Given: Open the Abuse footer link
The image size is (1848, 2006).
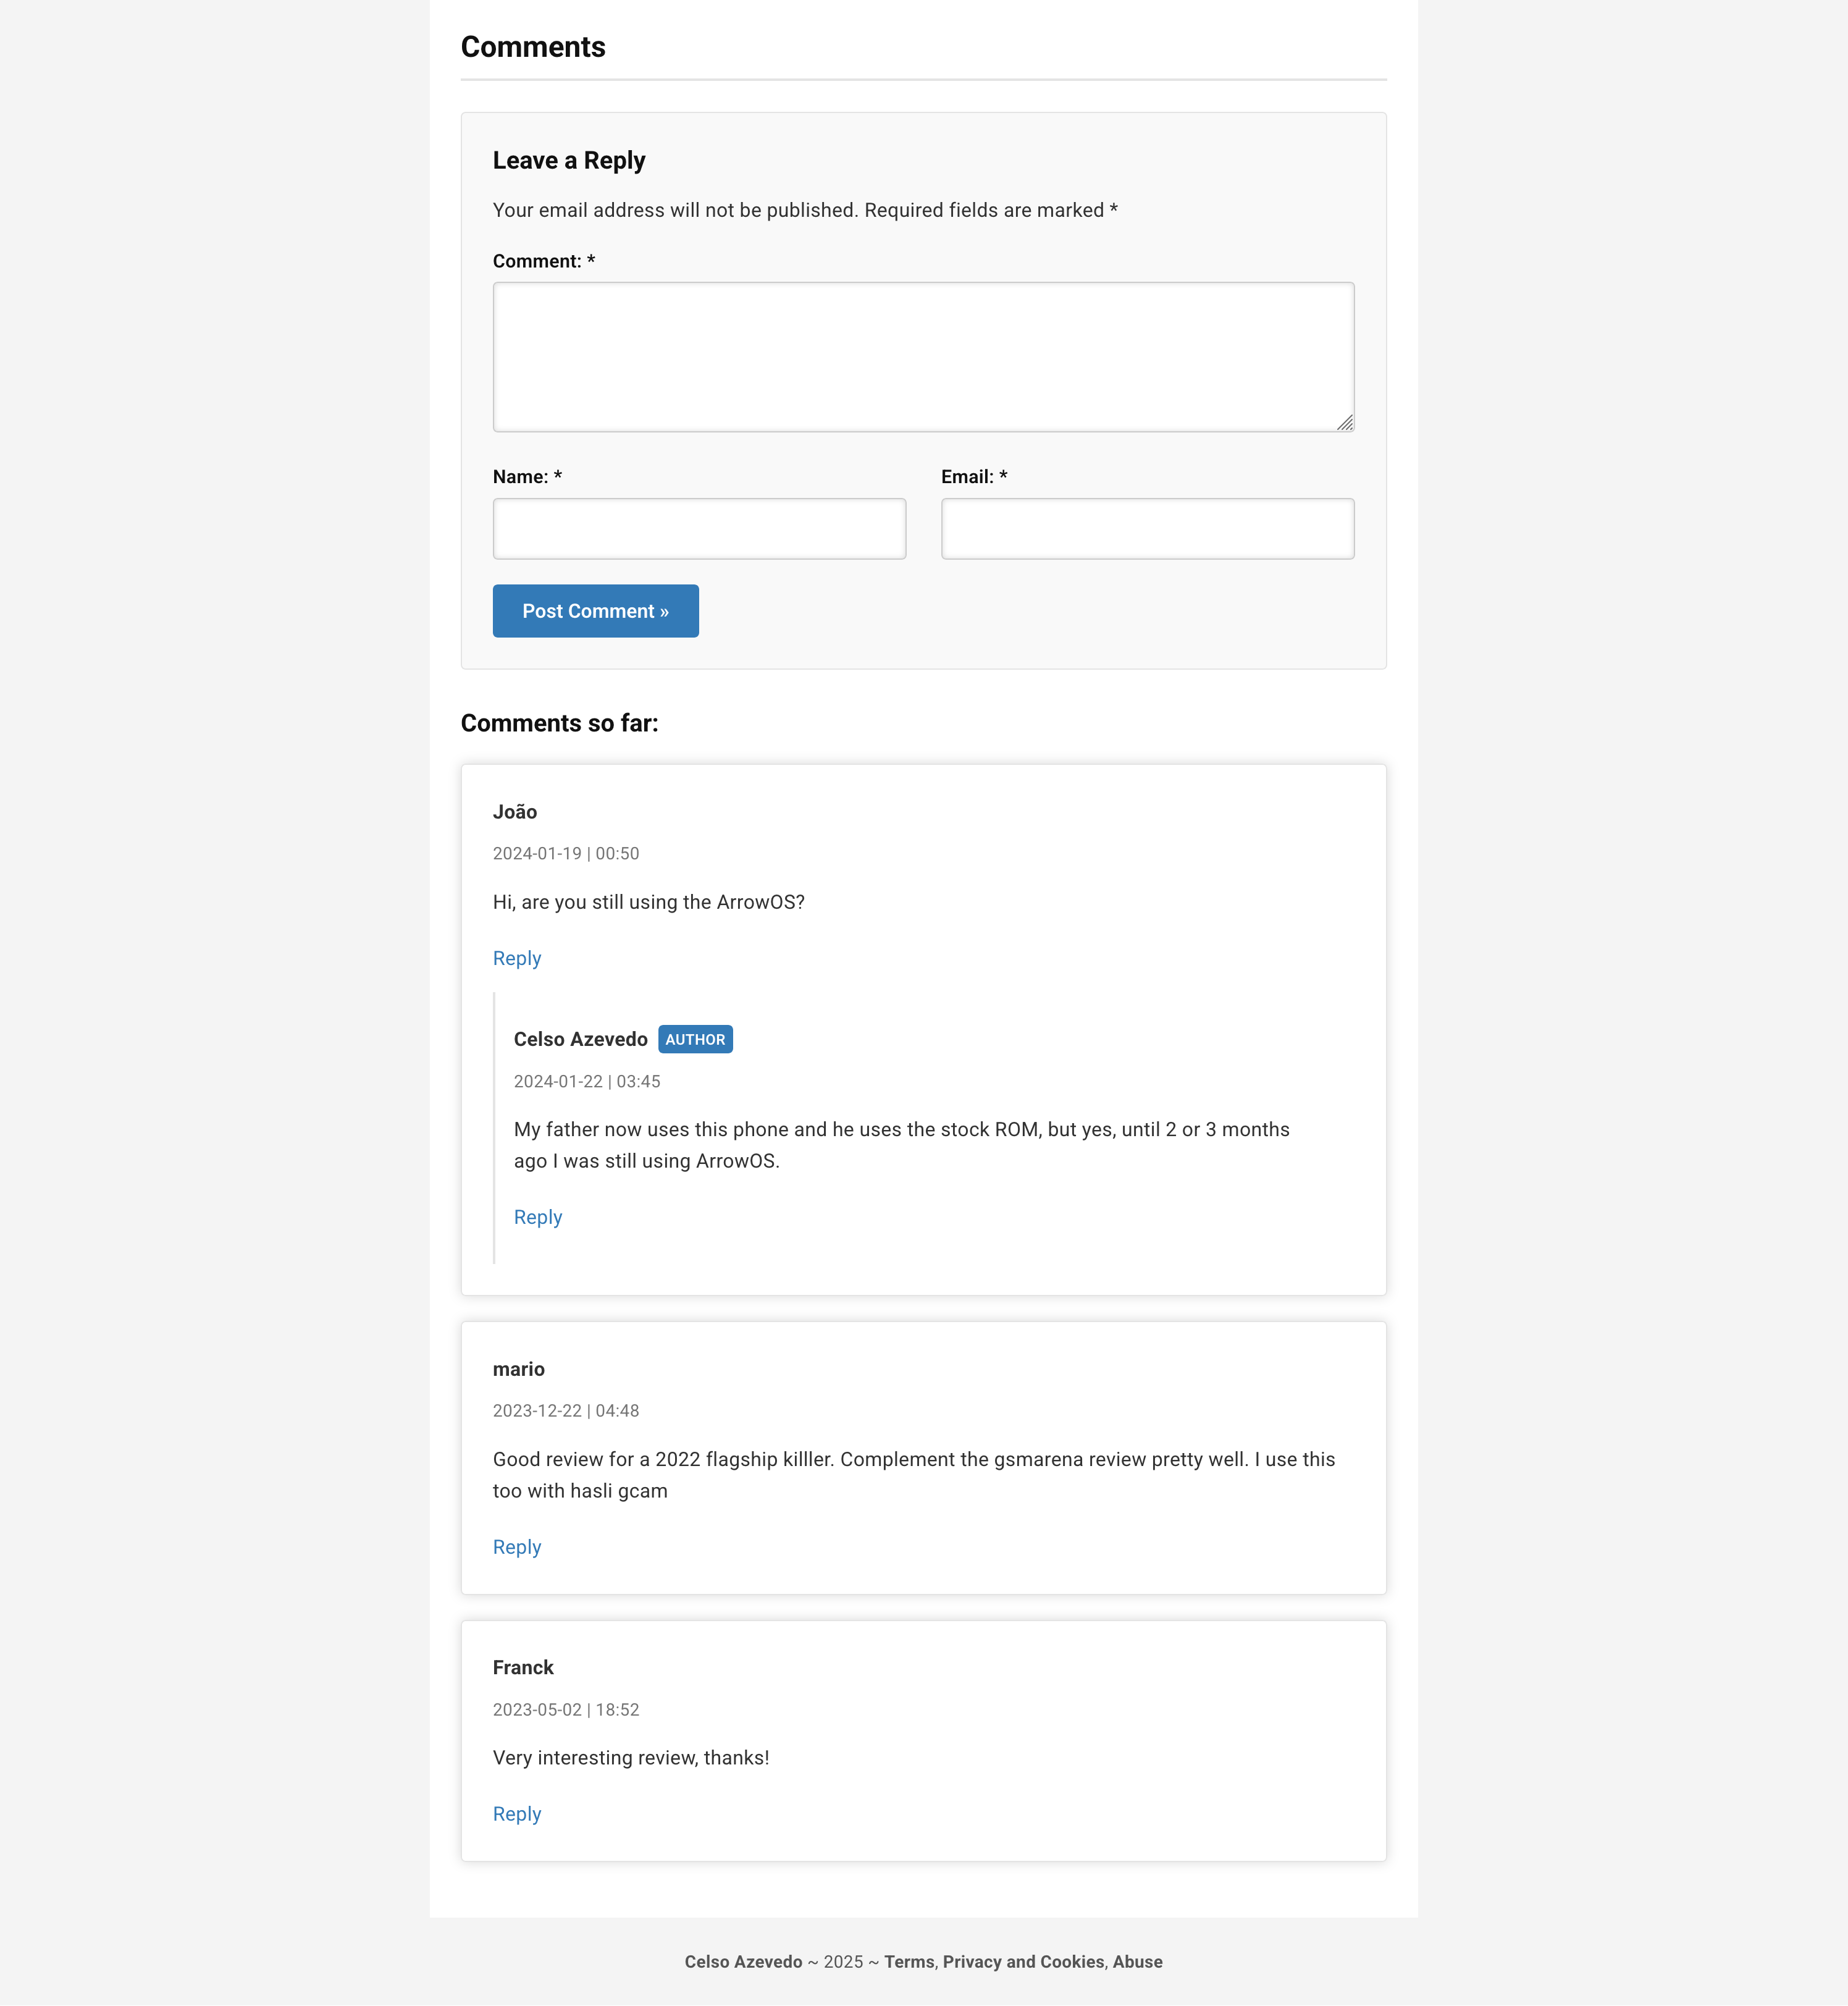Looking at the screenshot, I should point(1137,1961).
